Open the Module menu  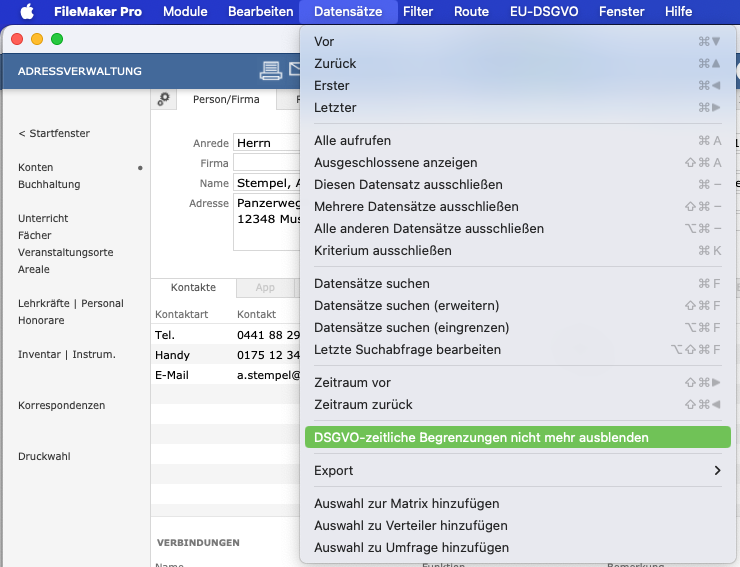[x=185, y=11]
